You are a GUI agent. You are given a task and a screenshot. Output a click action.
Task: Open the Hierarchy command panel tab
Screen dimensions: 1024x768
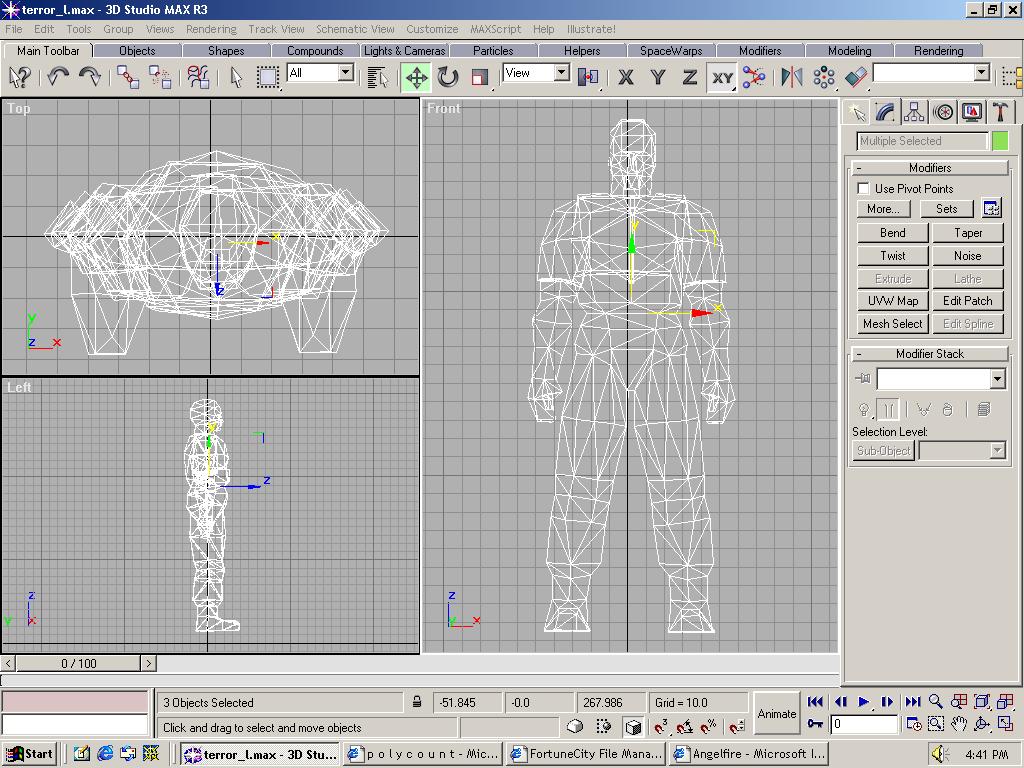[x=914, y=112]
